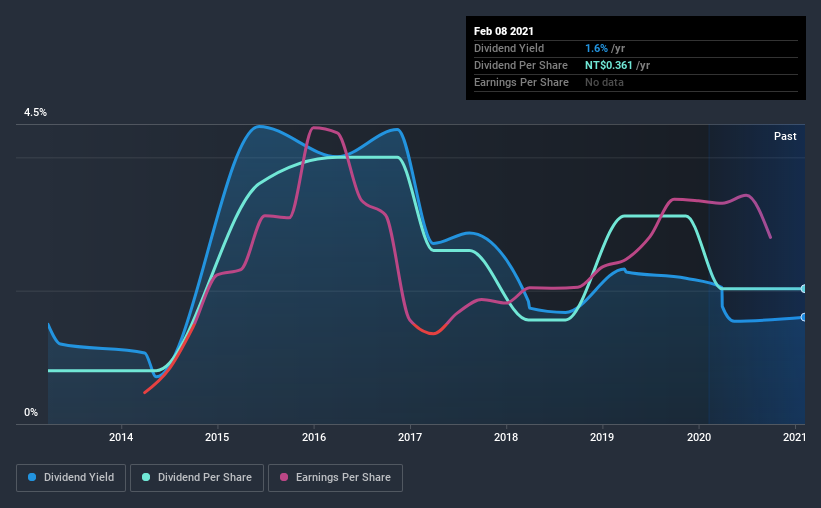Click Dividend Per Share label in tooltip
Screen dimensions: 821x508
pos(520,65)
